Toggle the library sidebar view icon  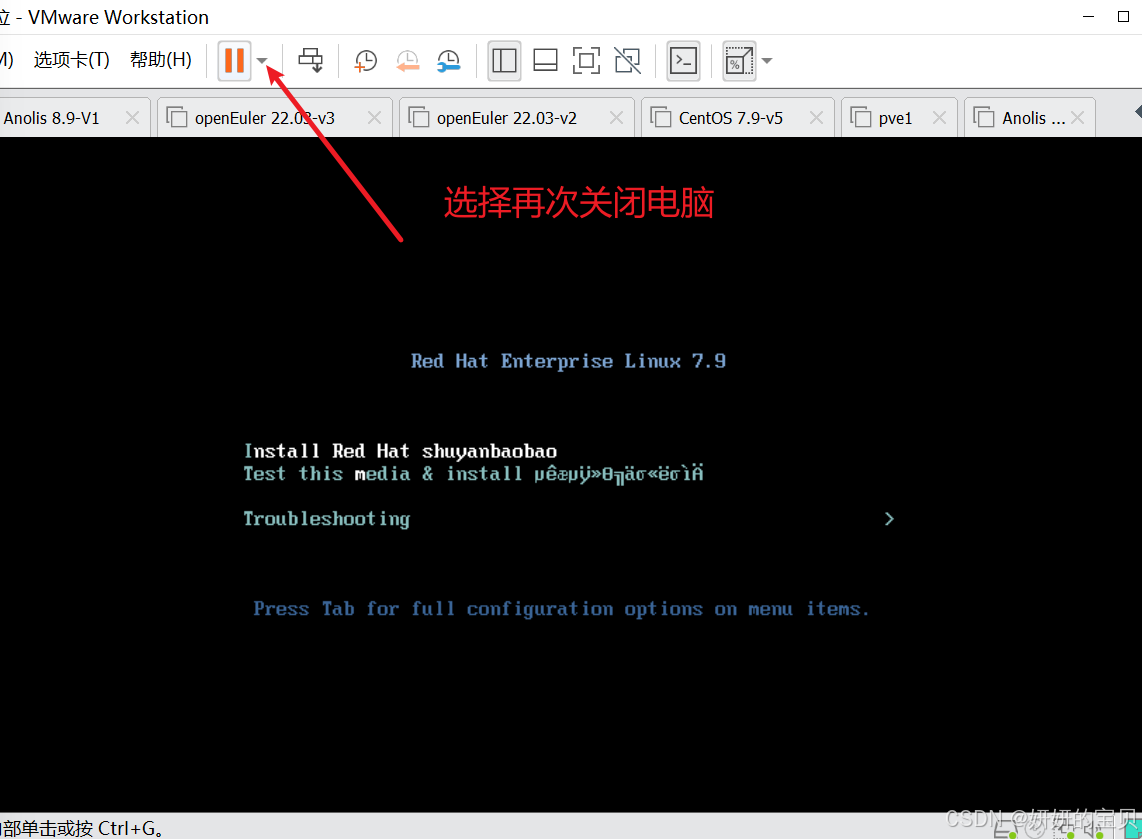click(504, 60)
